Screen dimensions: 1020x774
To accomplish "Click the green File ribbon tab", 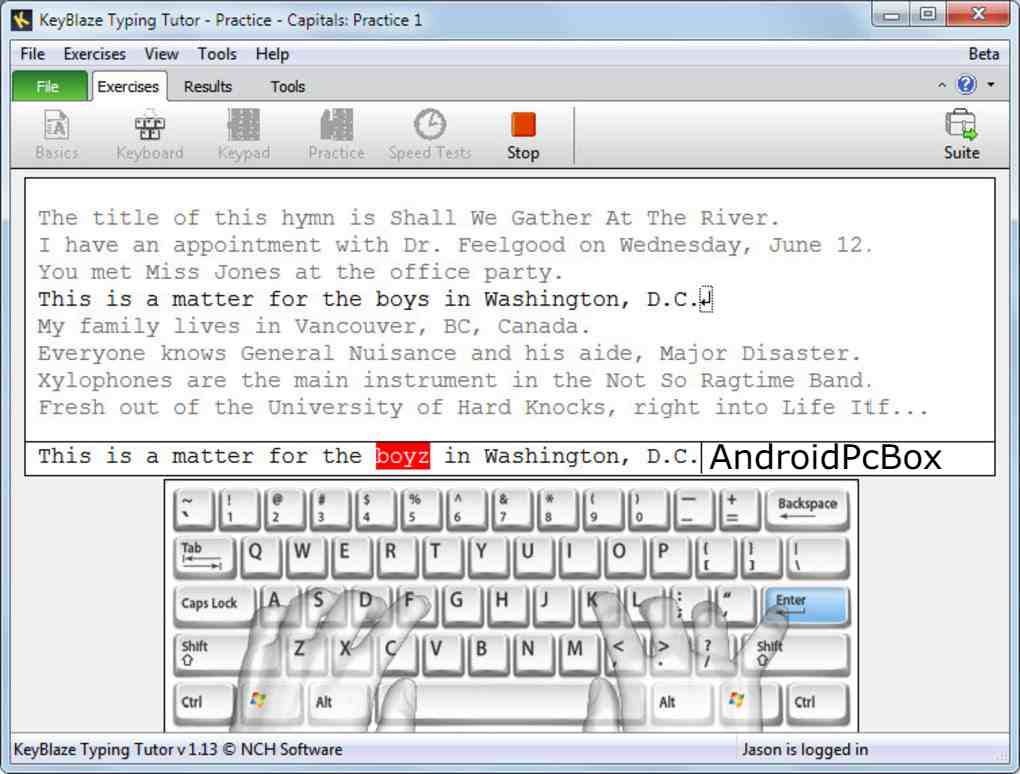I will click(49, 87).
